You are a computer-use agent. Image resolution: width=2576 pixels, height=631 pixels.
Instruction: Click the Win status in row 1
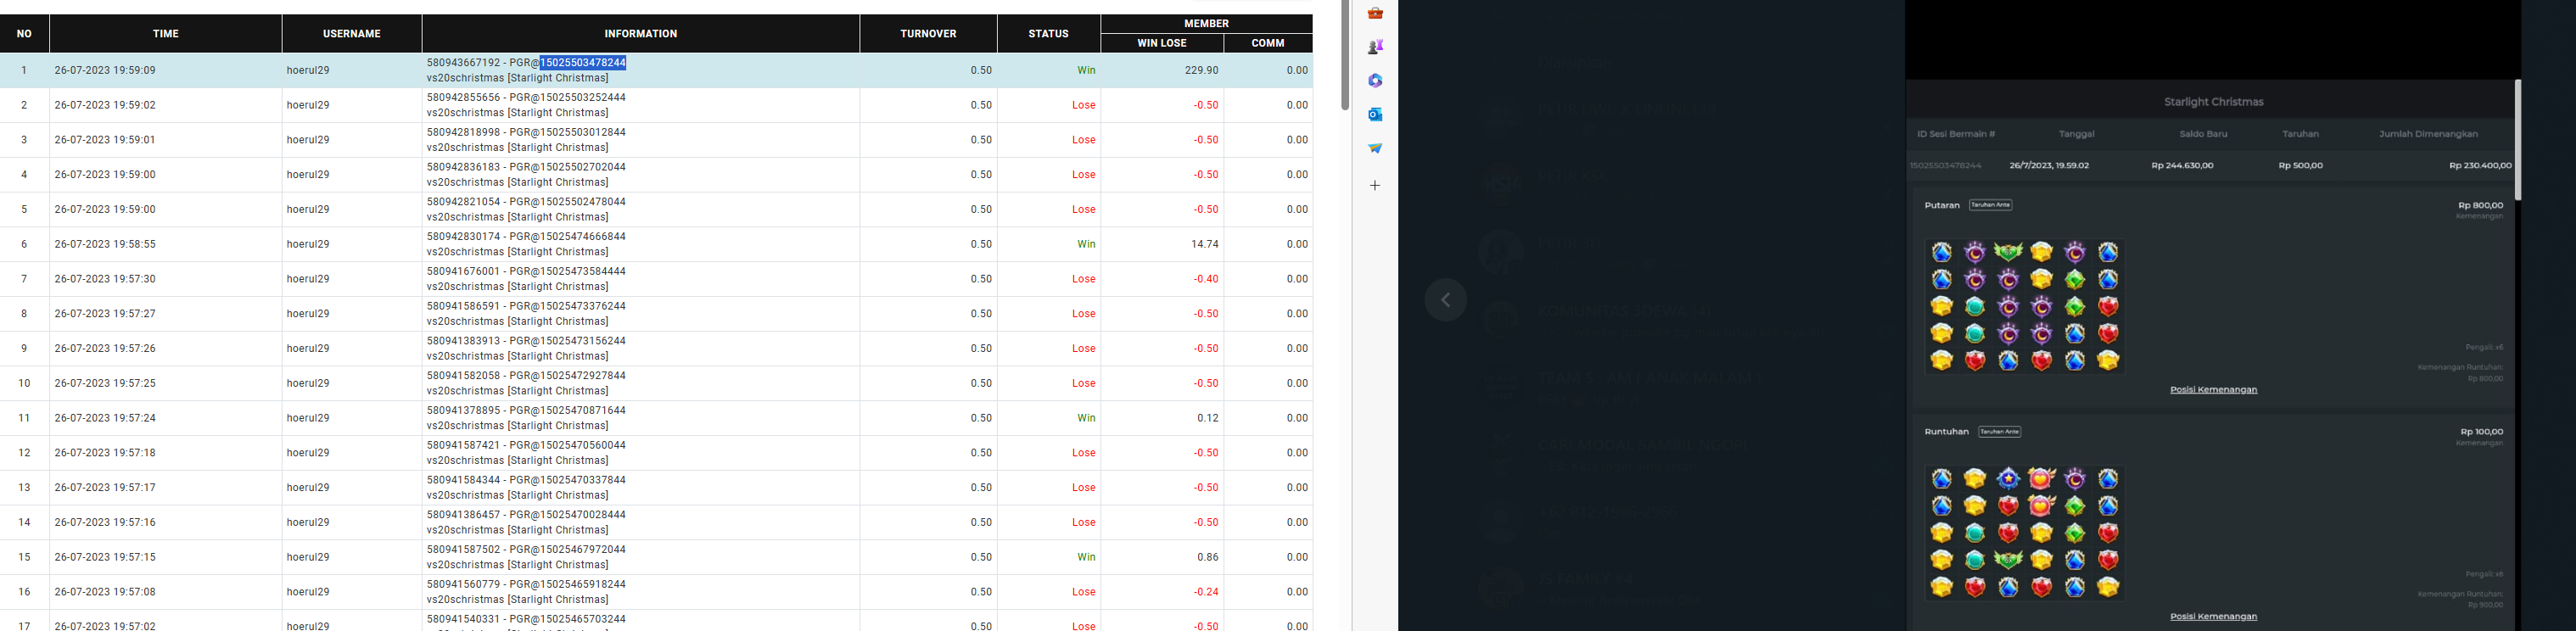pos(1086,71)
